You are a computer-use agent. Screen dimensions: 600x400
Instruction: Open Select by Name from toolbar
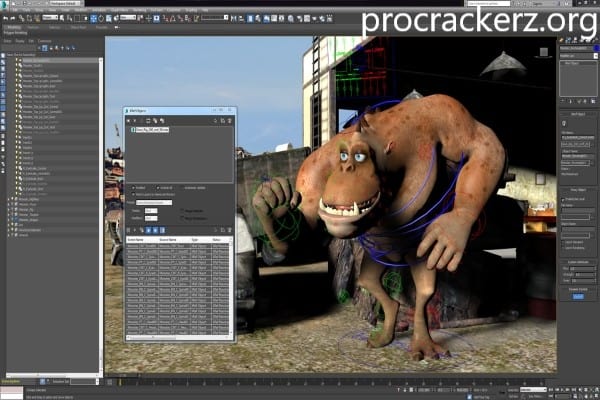[70, 18]
